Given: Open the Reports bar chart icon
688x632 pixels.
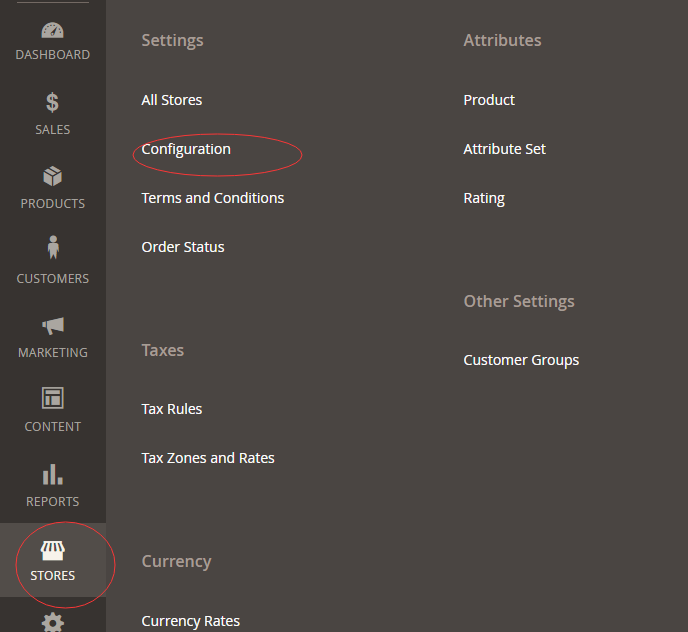Looking at the screenshot, I should pos(53,474).
